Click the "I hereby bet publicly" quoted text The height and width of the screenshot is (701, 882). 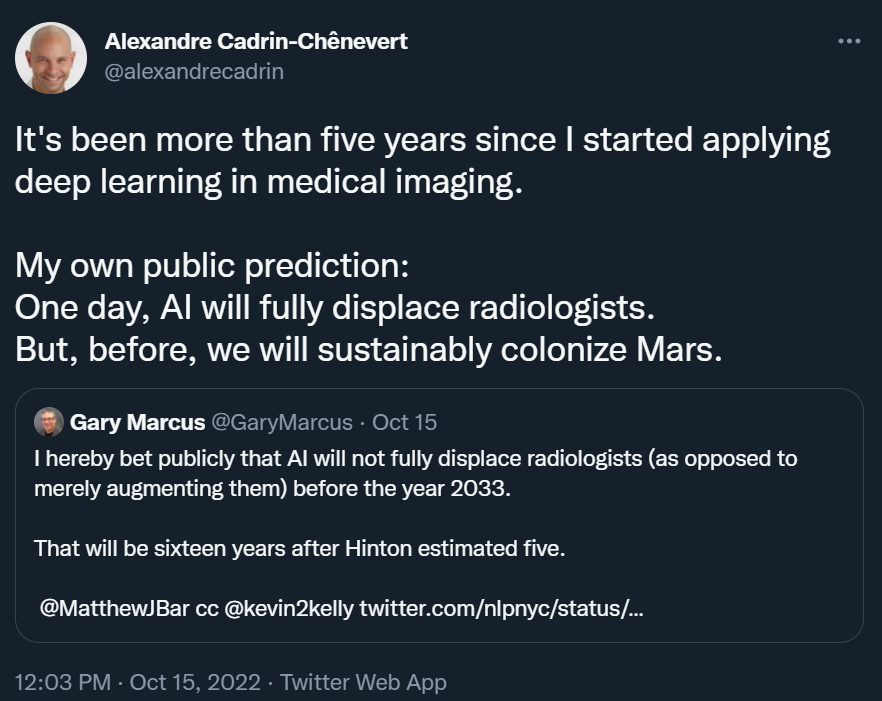415,459
